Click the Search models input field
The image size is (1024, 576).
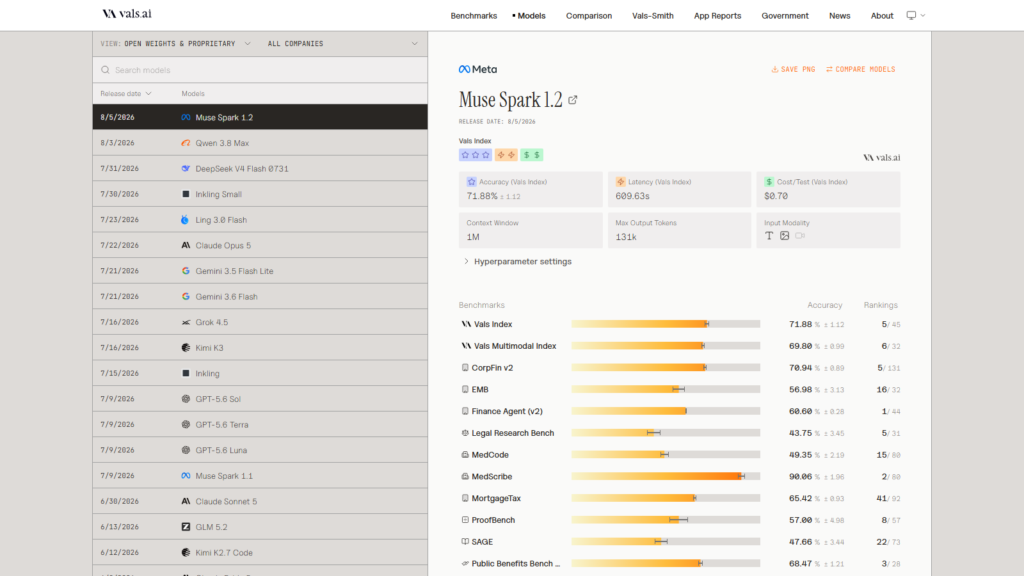point(260,70)
